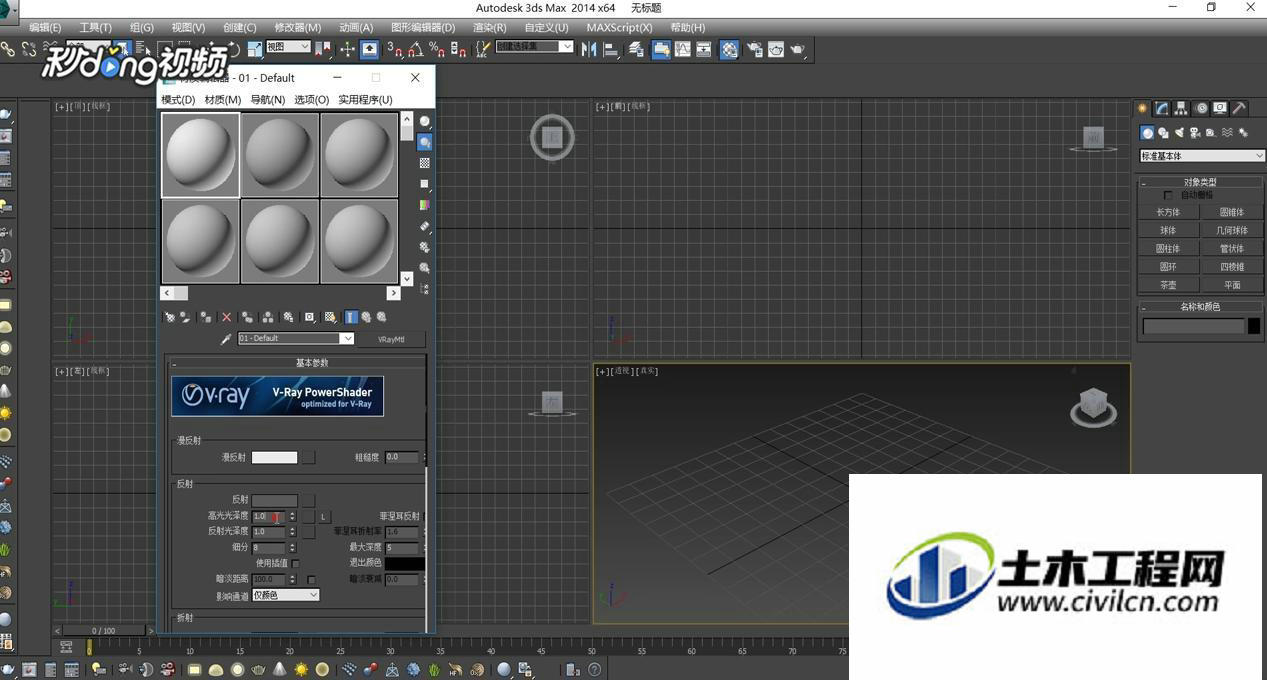Click the VRayMtl material type button
This screenshot has height=680, width=1267.
coord(392,339)
